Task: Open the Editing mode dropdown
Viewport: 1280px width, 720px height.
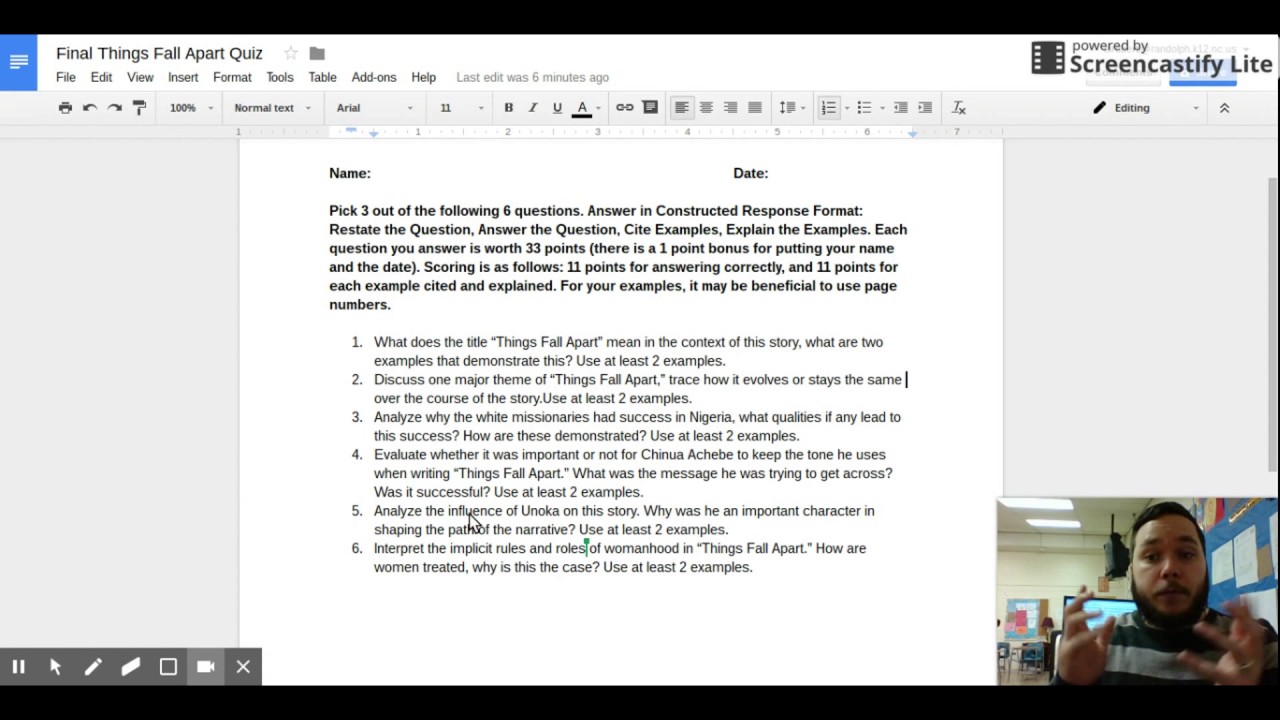Action: point(1146,107)
